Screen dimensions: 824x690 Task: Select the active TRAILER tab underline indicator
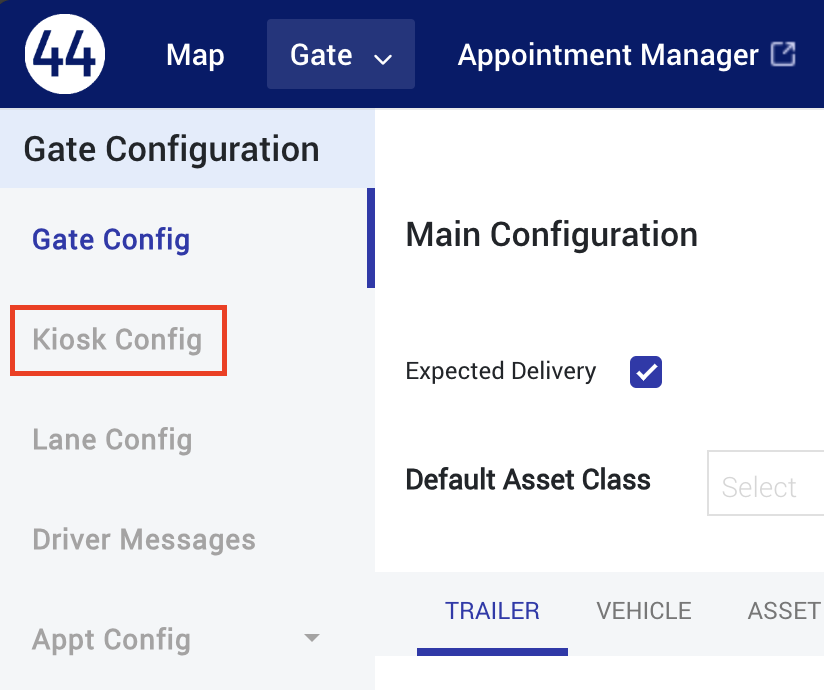(492, 649)
